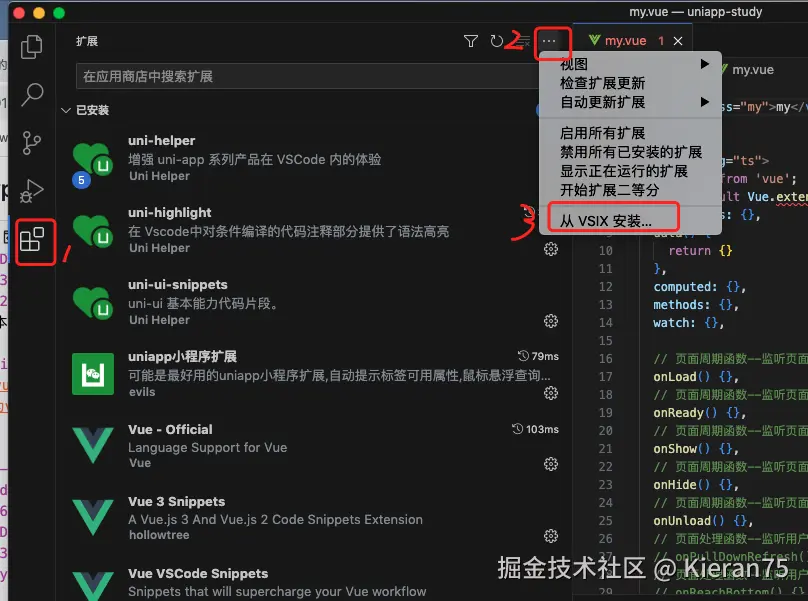The height and width of the screenshot is (601, 808).
Task: Open settings gear for uni-ui-snippets extension
Action: click(551, 322)
